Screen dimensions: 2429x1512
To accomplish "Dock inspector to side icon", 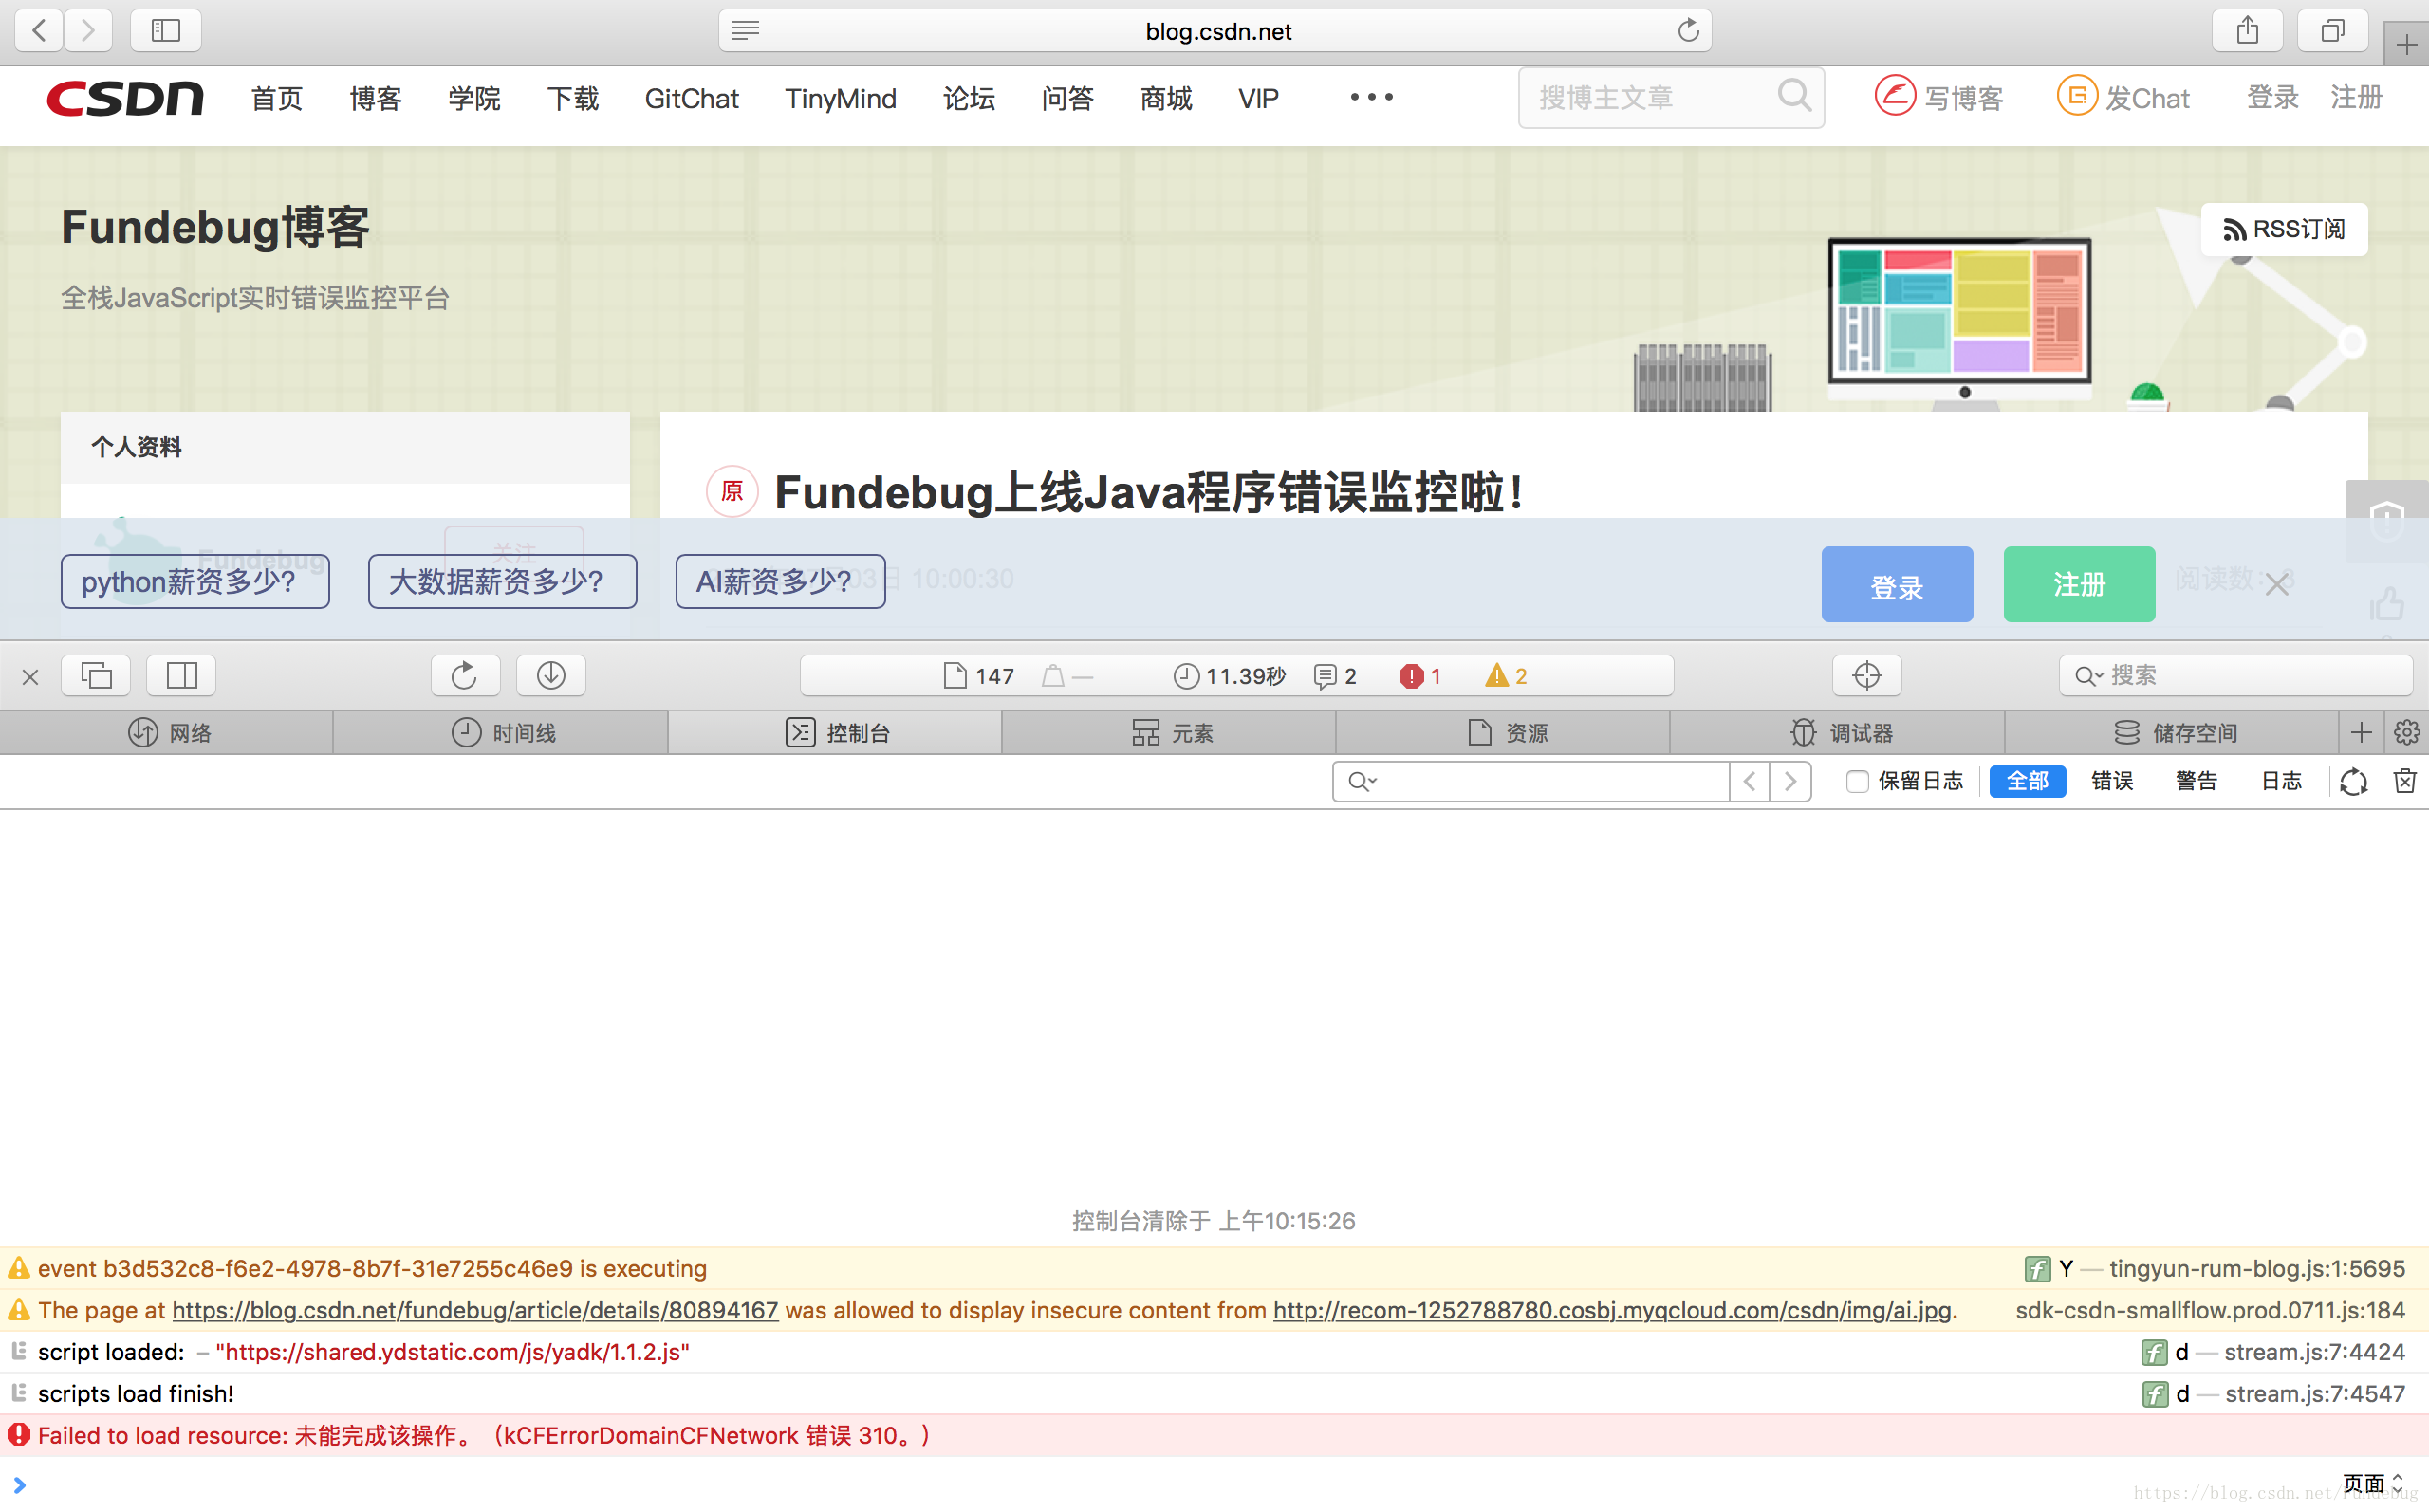I will [x=181, y=676].
